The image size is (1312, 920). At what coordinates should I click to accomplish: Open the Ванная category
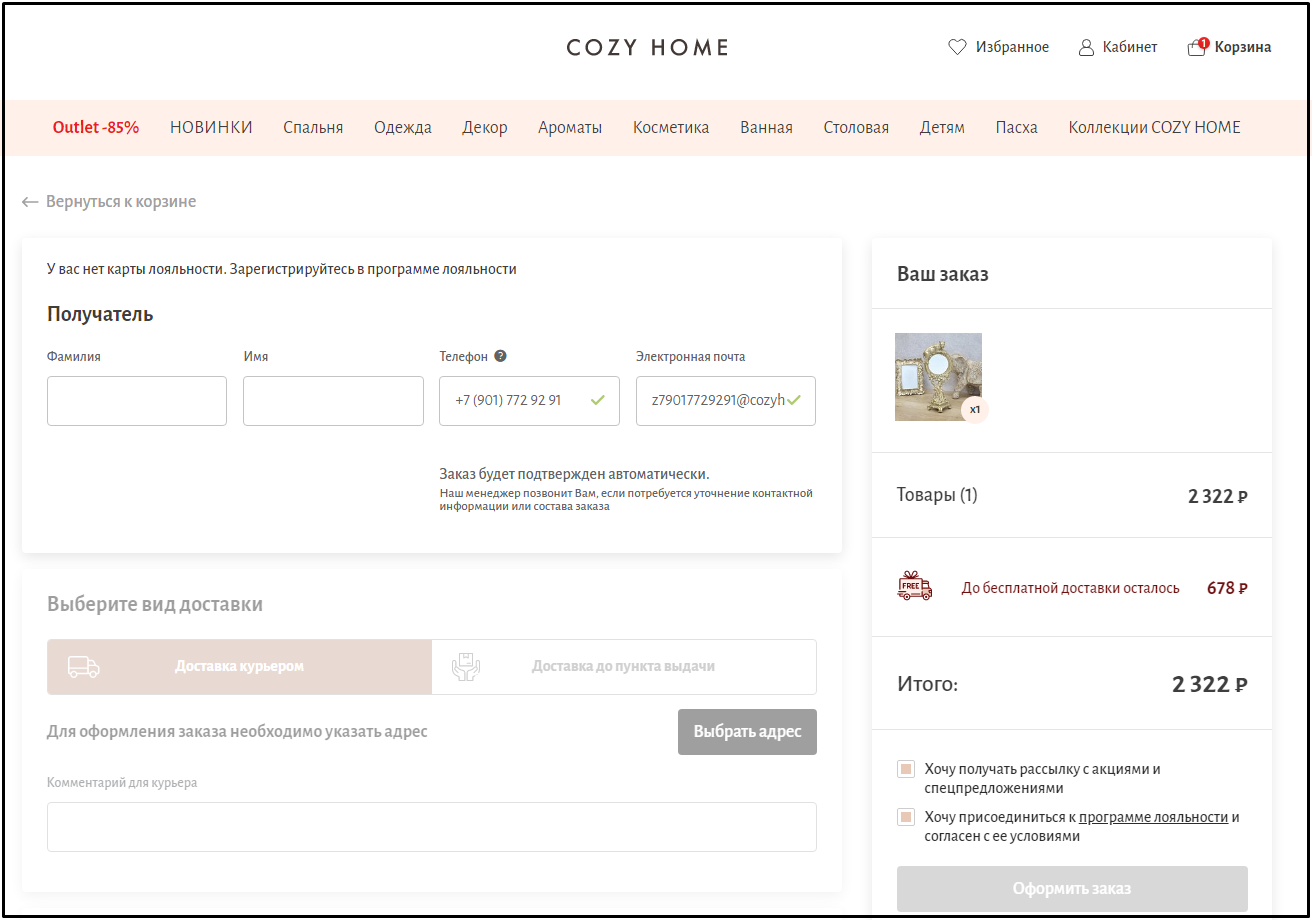766,127
